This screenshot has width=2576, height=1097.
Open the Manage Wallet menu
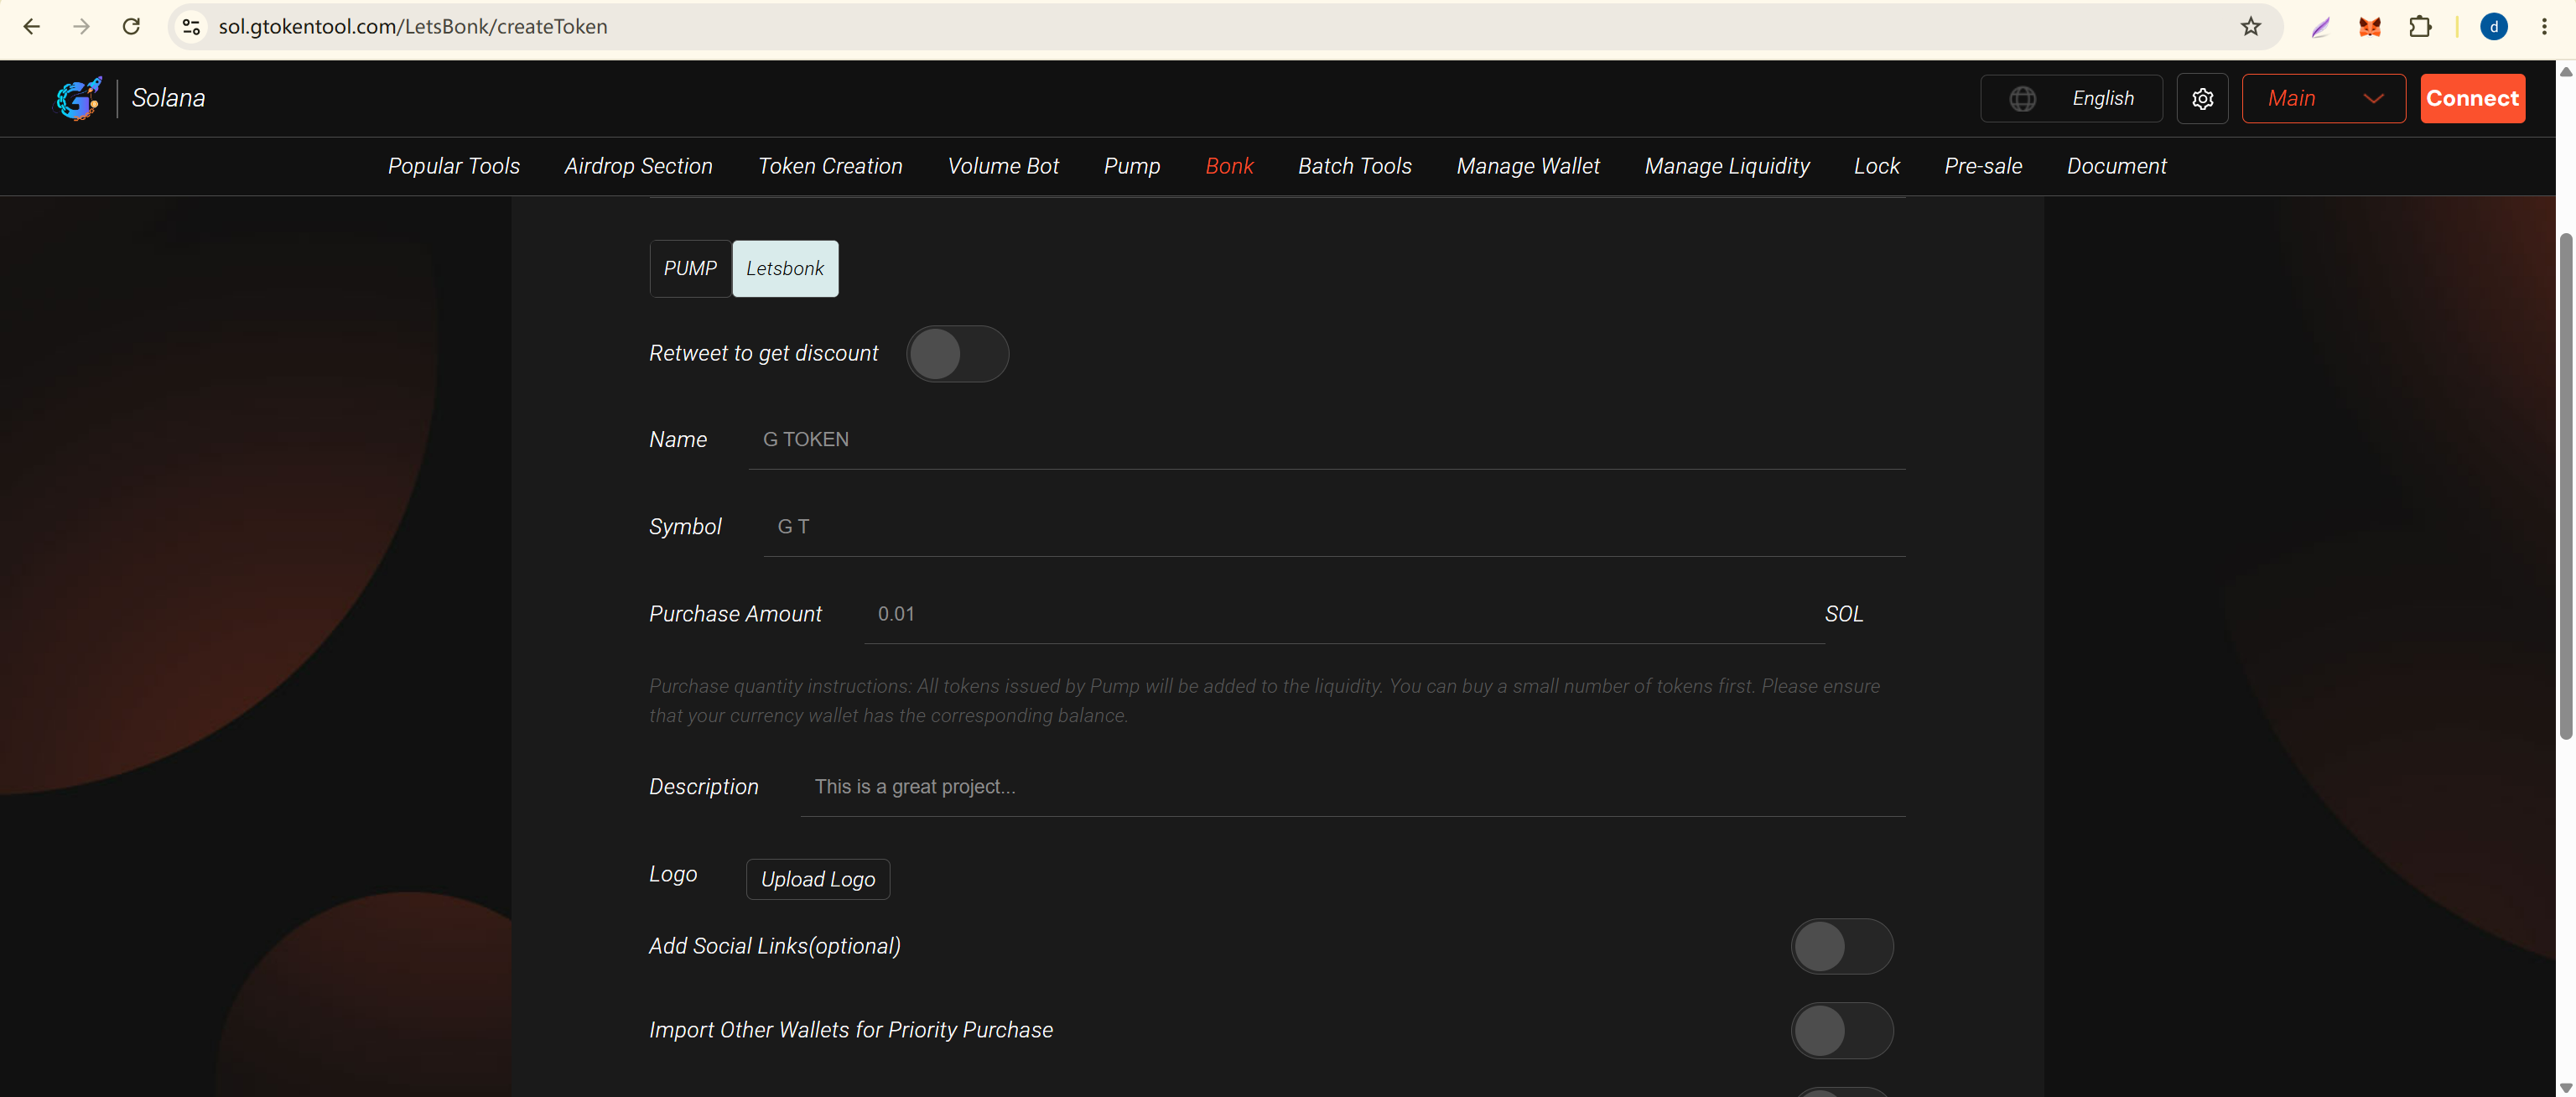click(x=1527, y=166)
